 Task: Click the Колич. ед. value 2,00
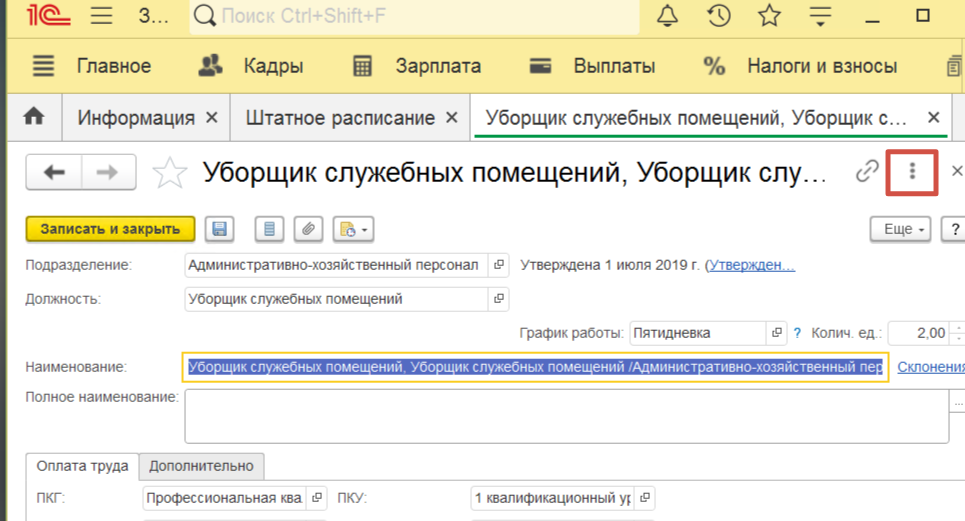(x=919, y=333)
